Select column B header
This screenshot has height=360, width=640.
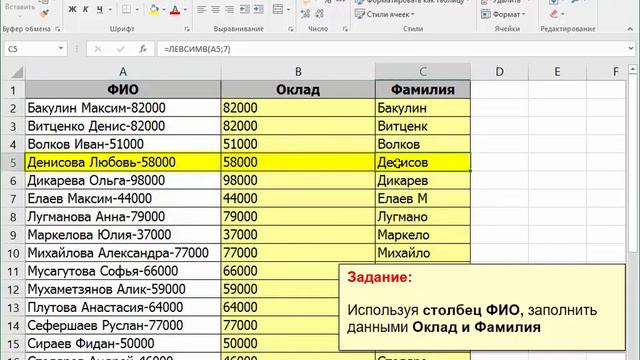click(x=298, y=72)
